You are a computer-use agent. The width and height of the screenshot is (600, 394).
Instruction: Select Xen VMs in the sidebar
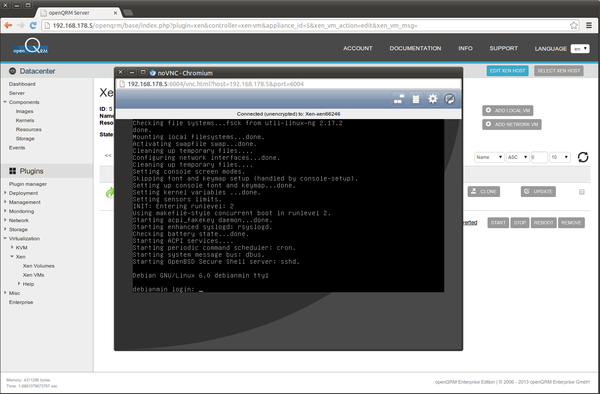pos(33,275)
